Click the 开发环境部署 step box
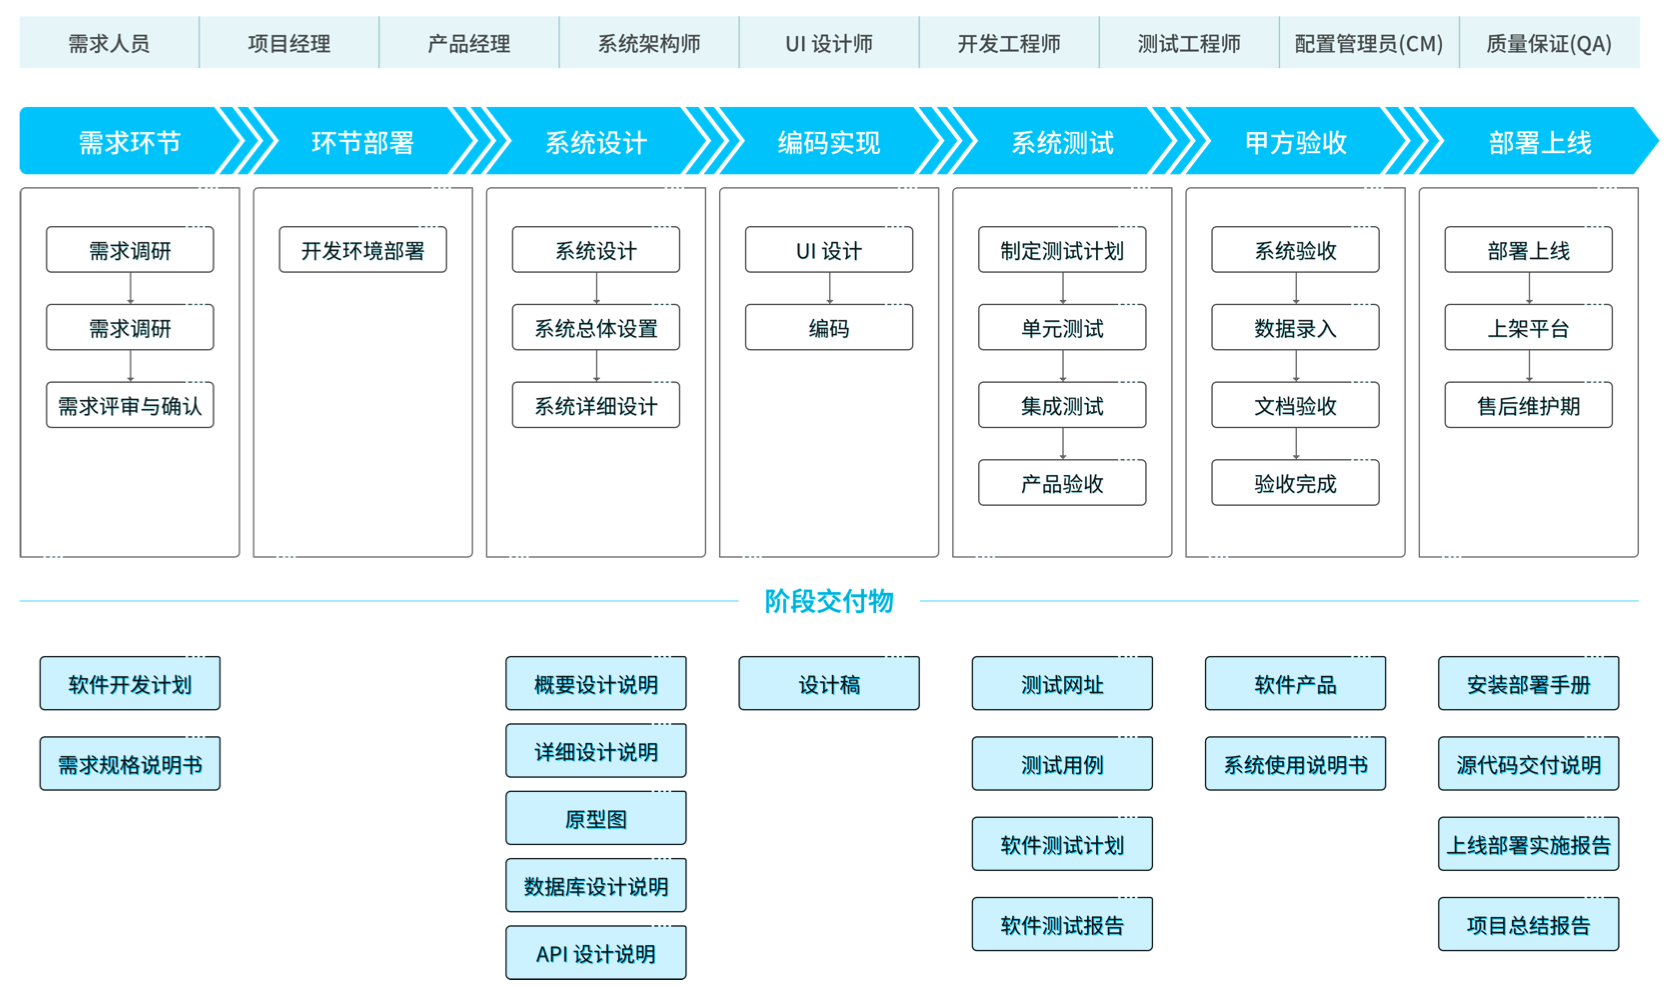 click(363, 250)
